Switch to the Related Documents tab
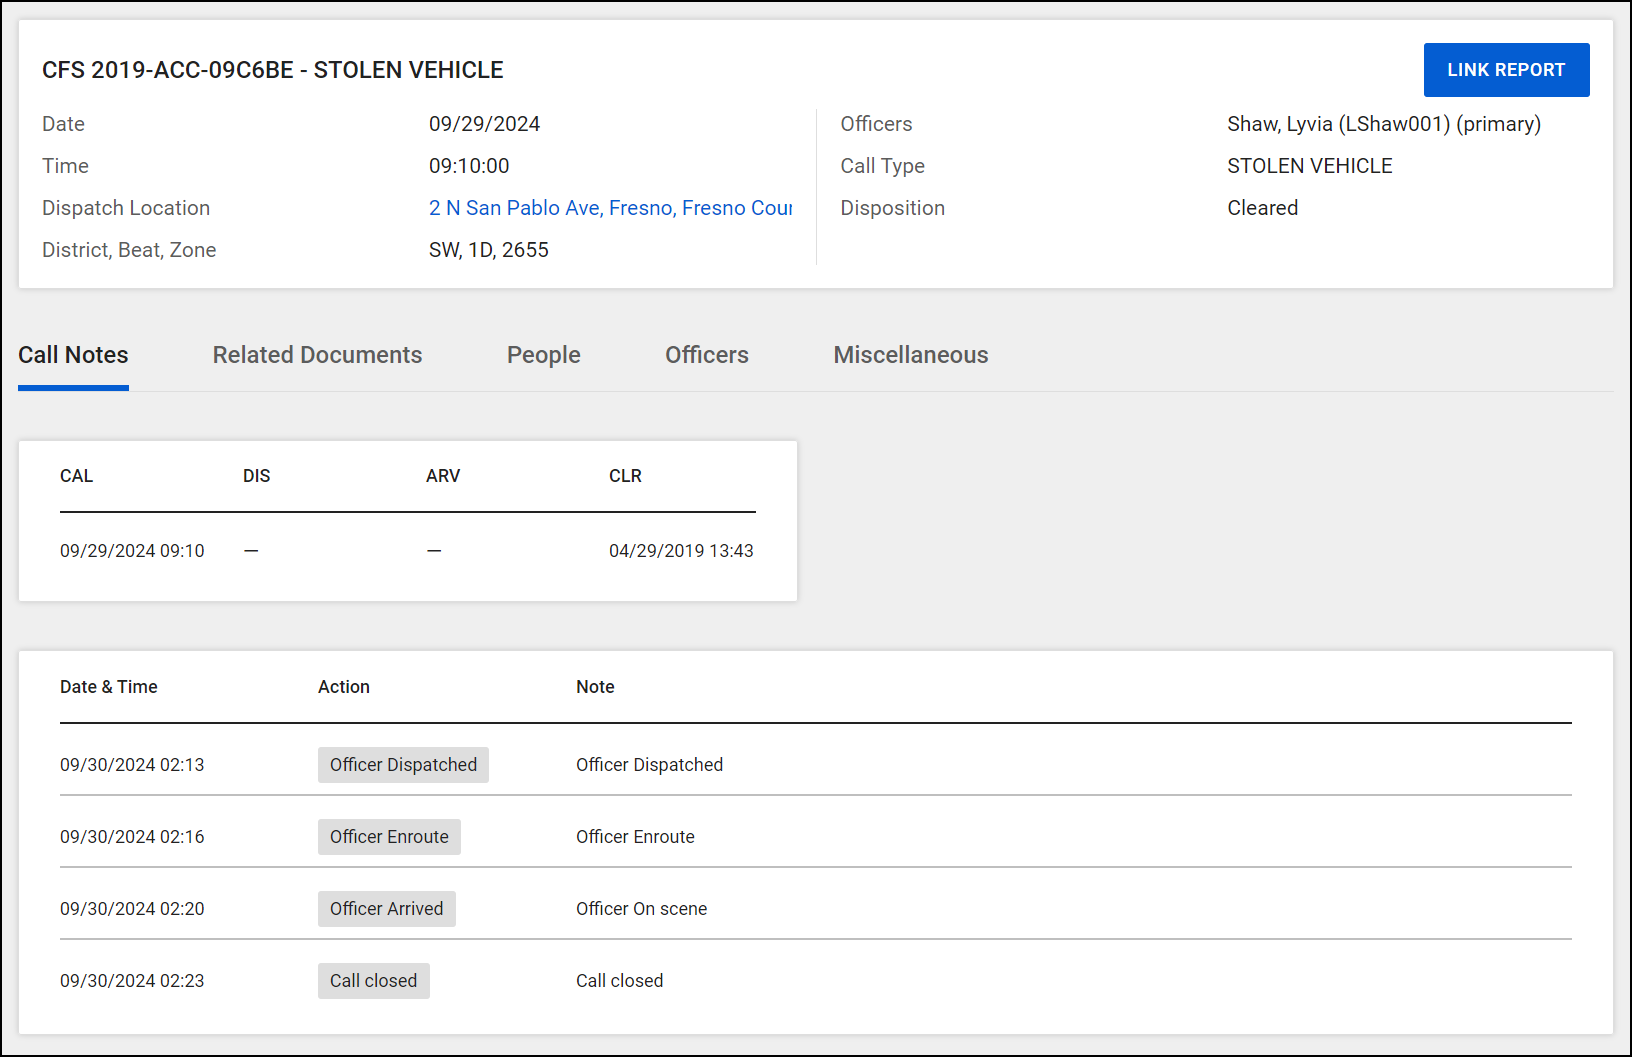The width and height of the screenshot is (1632, 1057). point(317,355)
